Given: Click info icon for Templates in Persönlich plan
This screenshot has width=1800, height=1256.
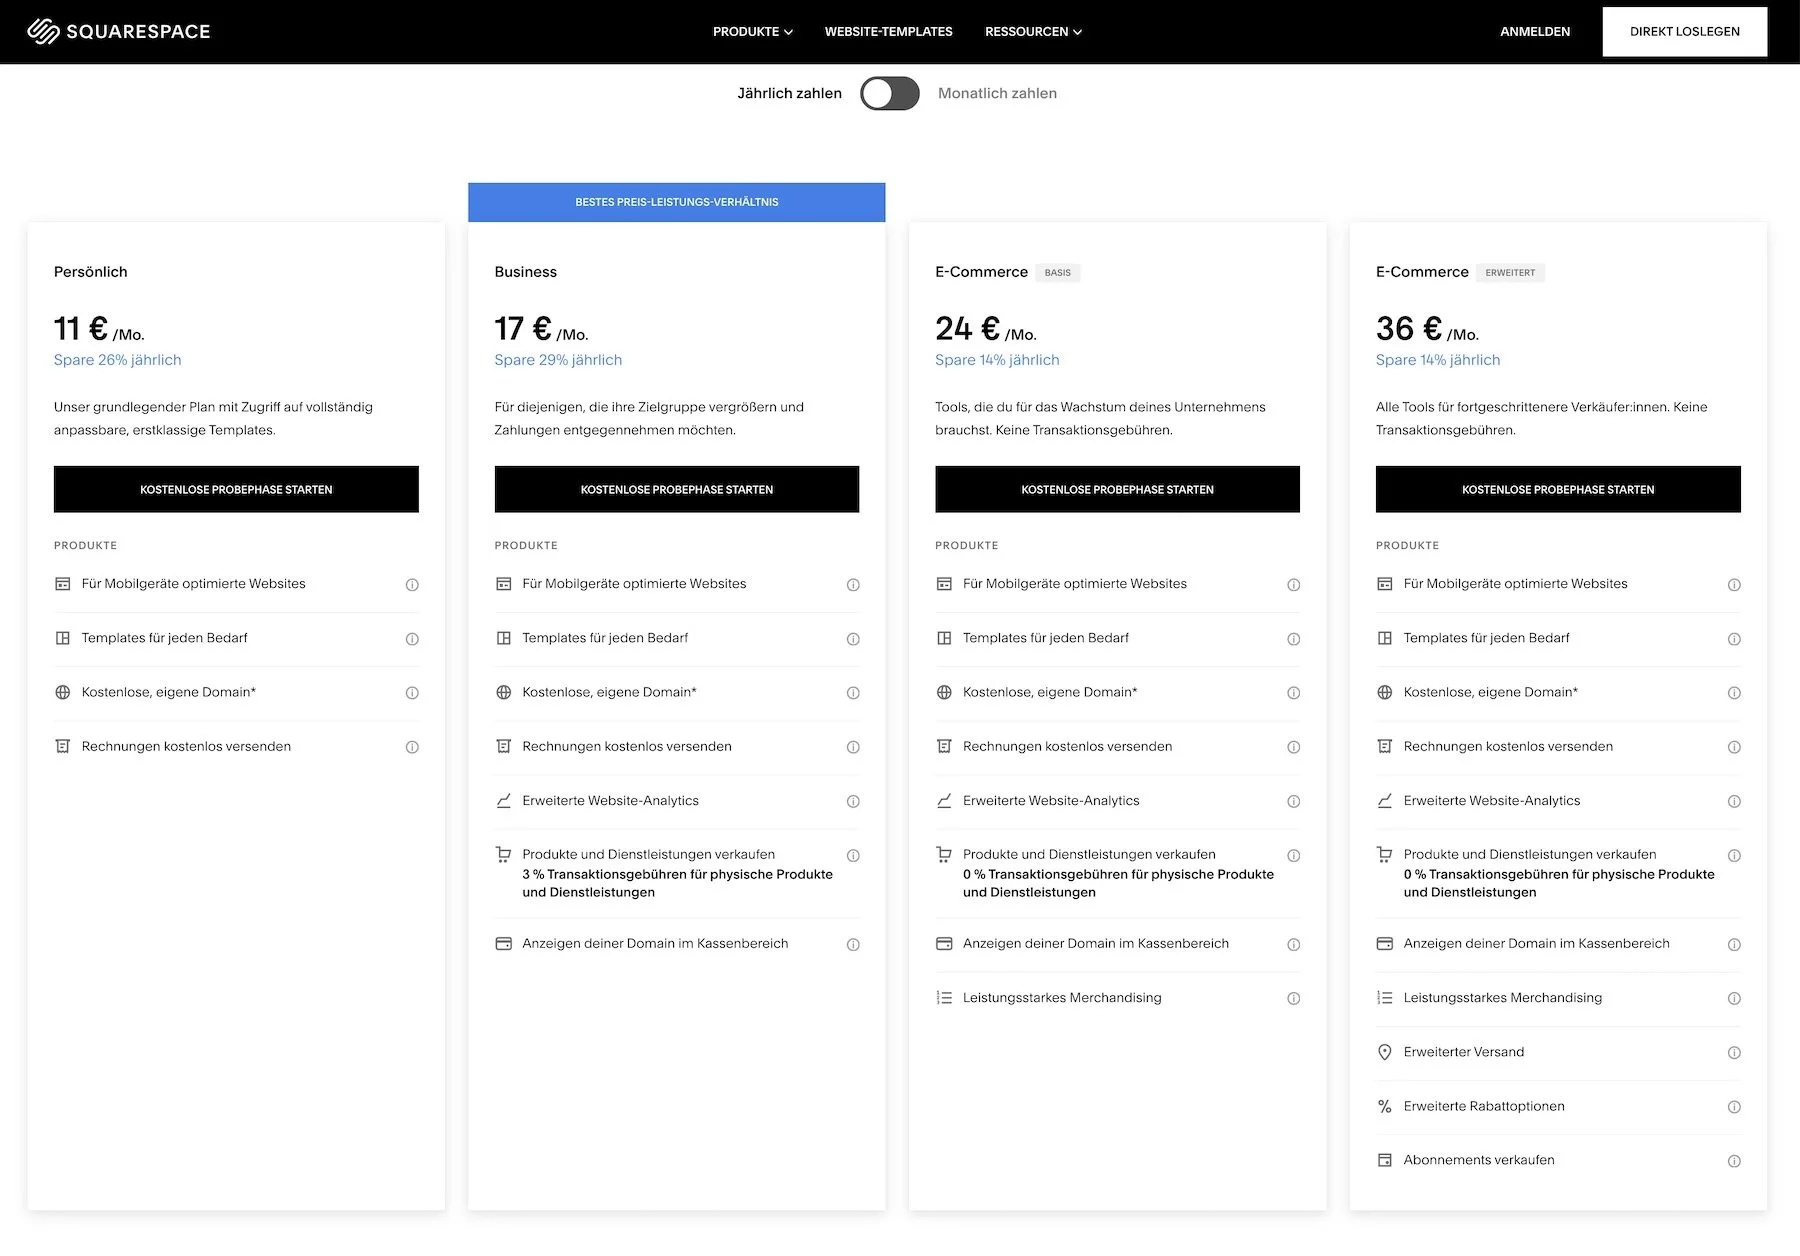Looking at the screenshot, I should pos(412,639).
